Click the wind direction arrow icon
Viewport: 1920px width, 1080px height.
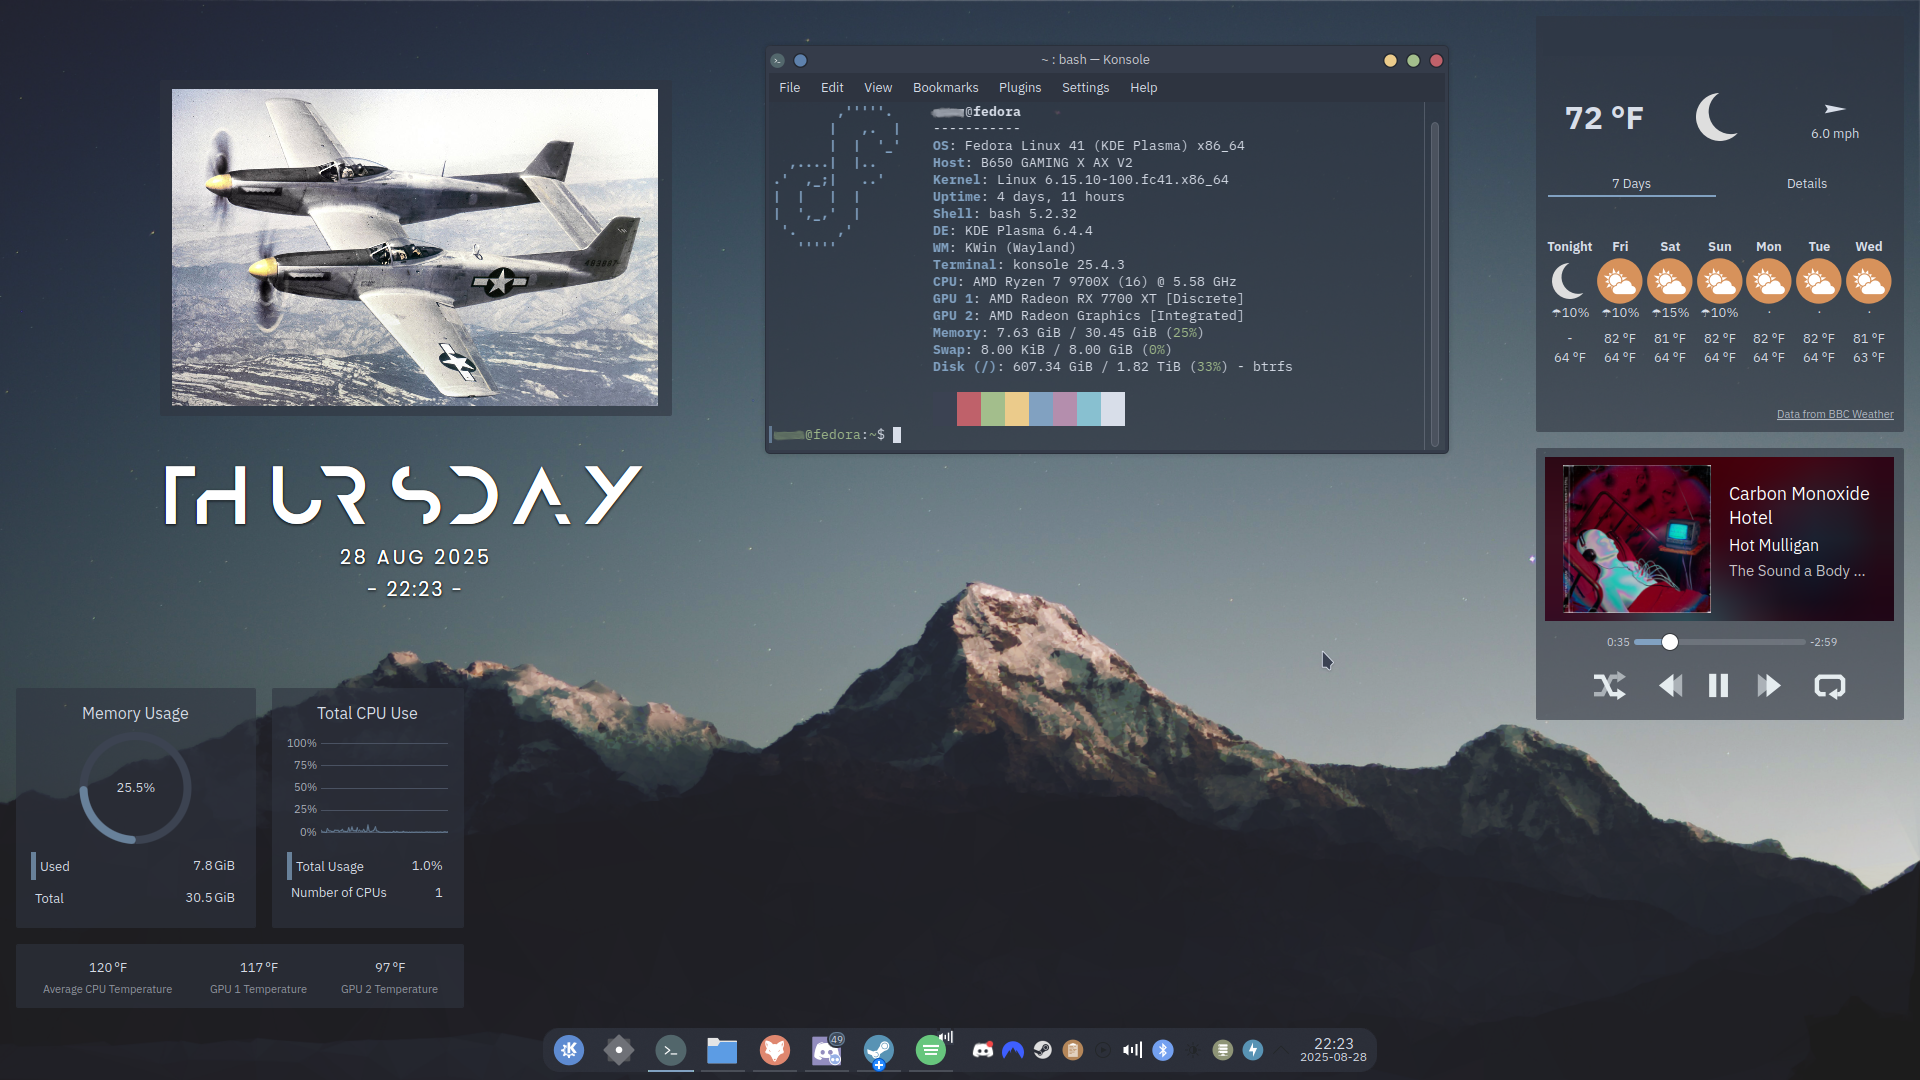point(1835,108)
